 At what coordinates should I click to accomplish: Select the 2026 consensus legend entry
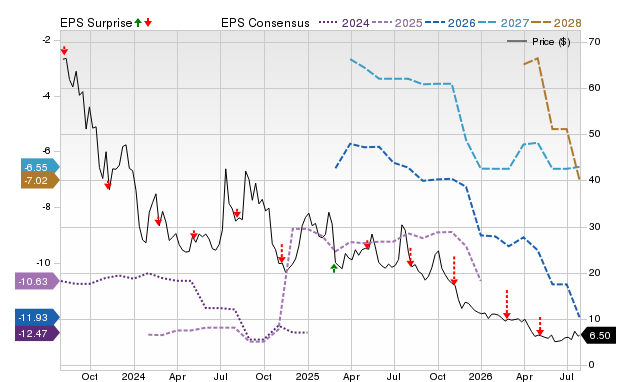pos(450,23)
